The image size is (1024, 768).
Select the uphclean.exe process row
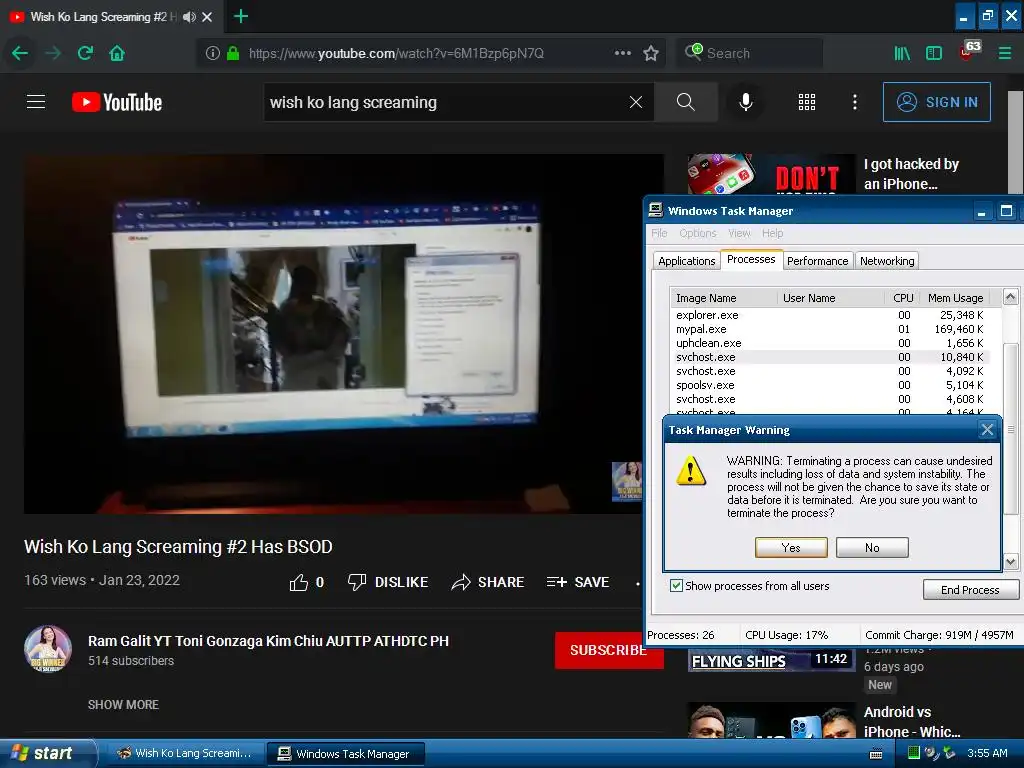point(830,343)
